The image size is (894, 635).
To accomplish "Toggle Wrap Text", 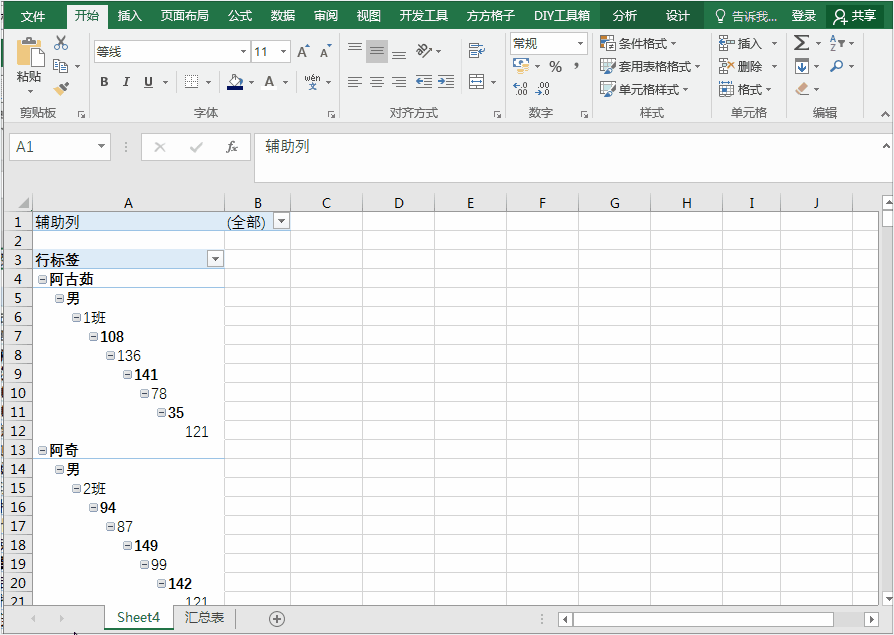I will tap(477, 51).
